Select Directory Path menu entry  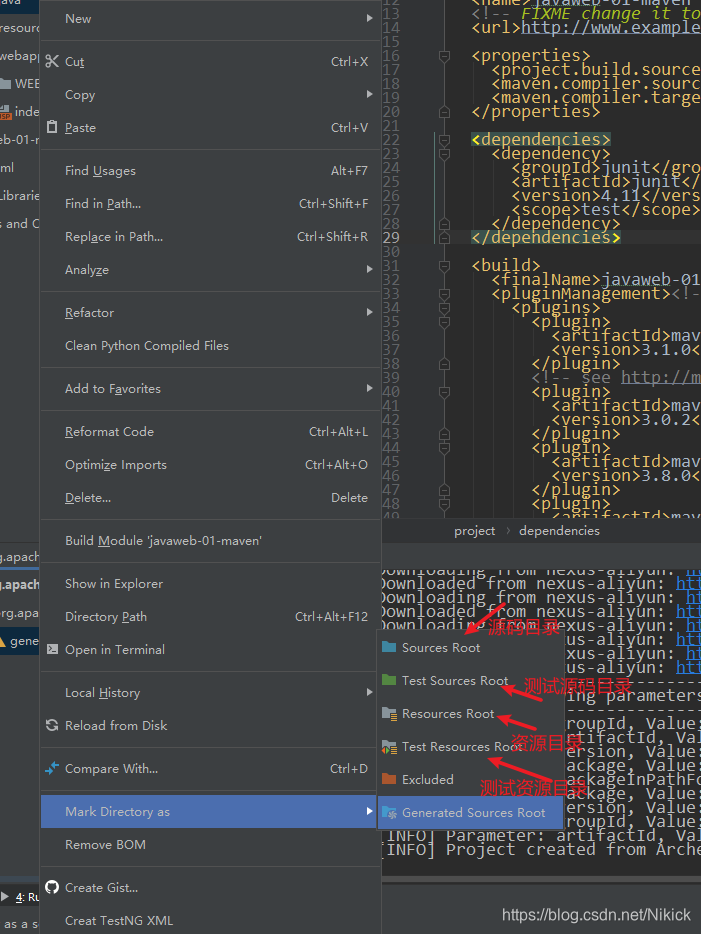pyautogui.click(x=210, y=617)
